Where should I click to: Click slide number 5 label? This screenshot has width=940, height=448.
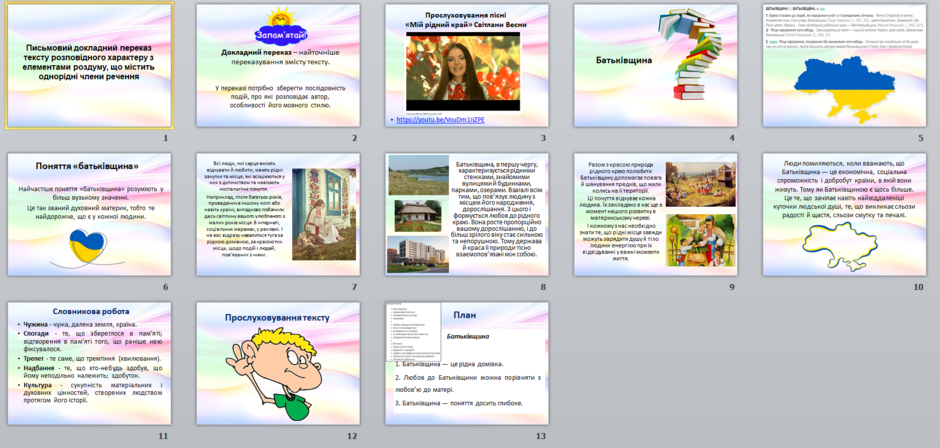tap(921, 139)
